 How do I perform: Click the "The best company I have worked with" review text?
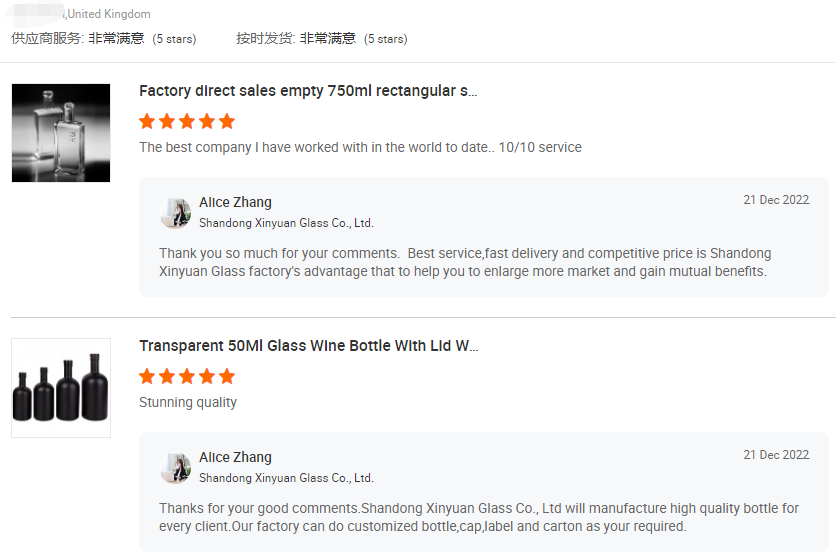(x=360, y=147)
